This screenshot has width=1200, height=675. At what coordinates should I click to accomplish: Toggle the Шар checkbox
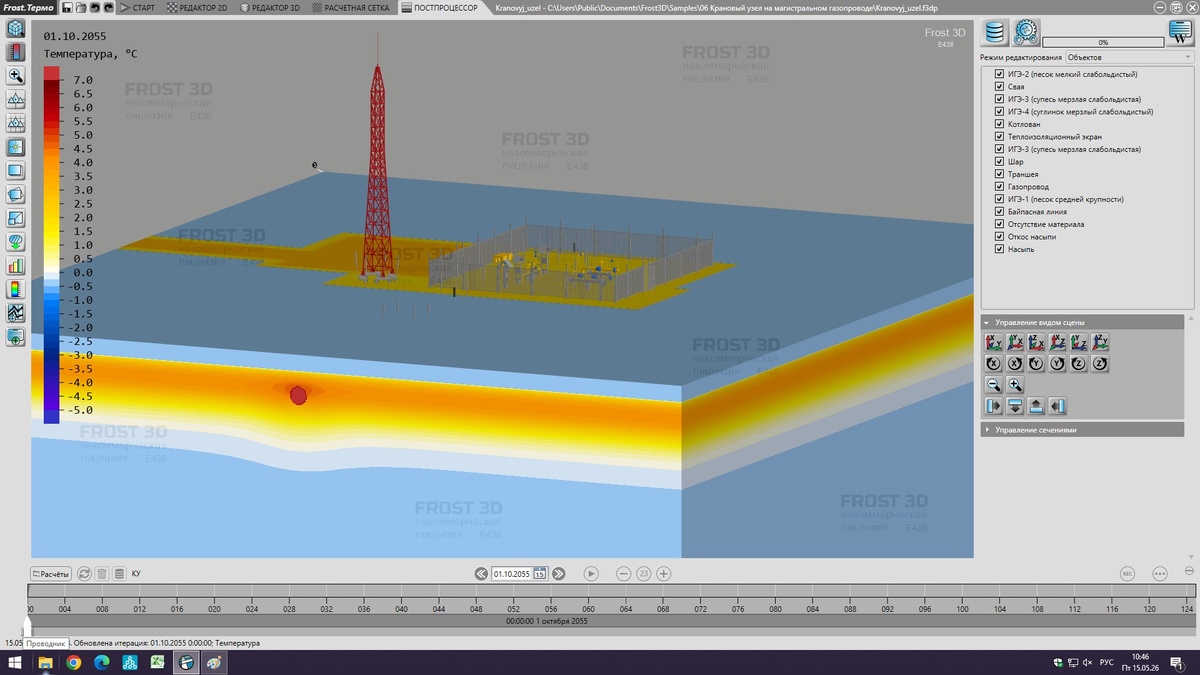pos(999,162)
